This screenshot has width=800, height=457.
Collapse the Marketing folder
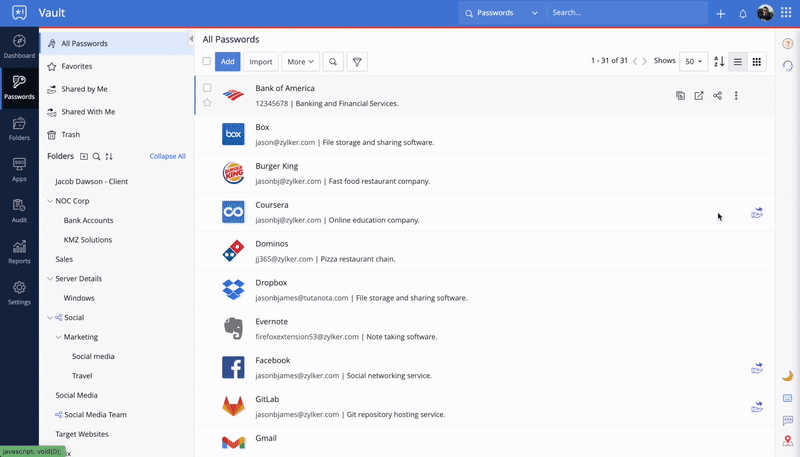58,337
